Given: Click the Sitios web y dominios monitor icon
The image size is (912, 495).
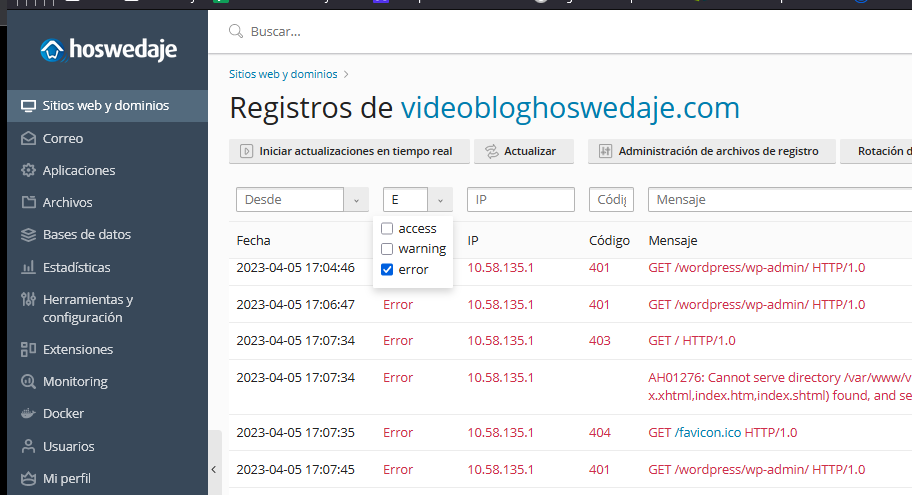Looking at the screenshot, I should tap(28, 106).
